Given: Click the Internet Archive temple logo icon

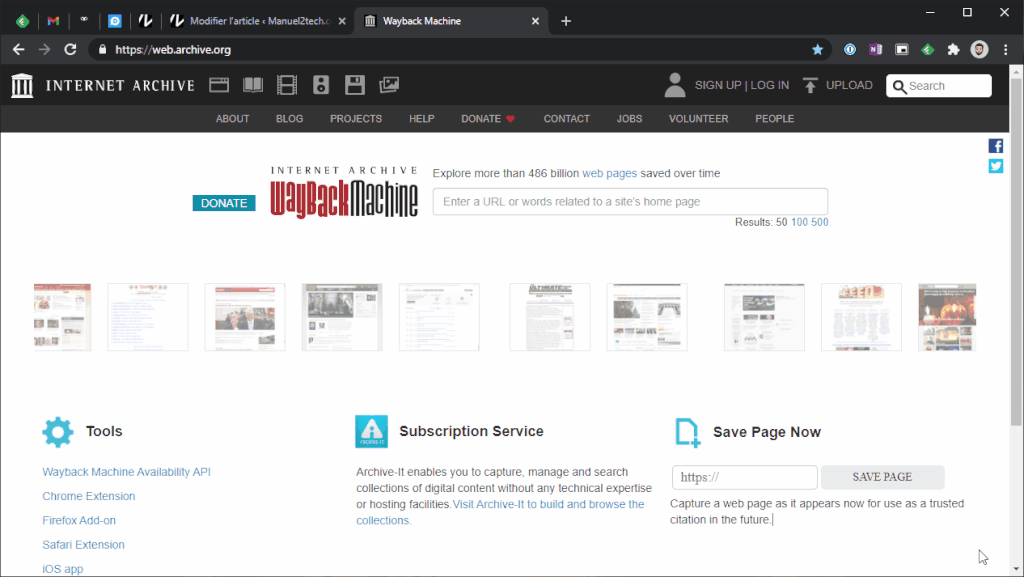Looking at the screenshot, I should click(22, 86).
